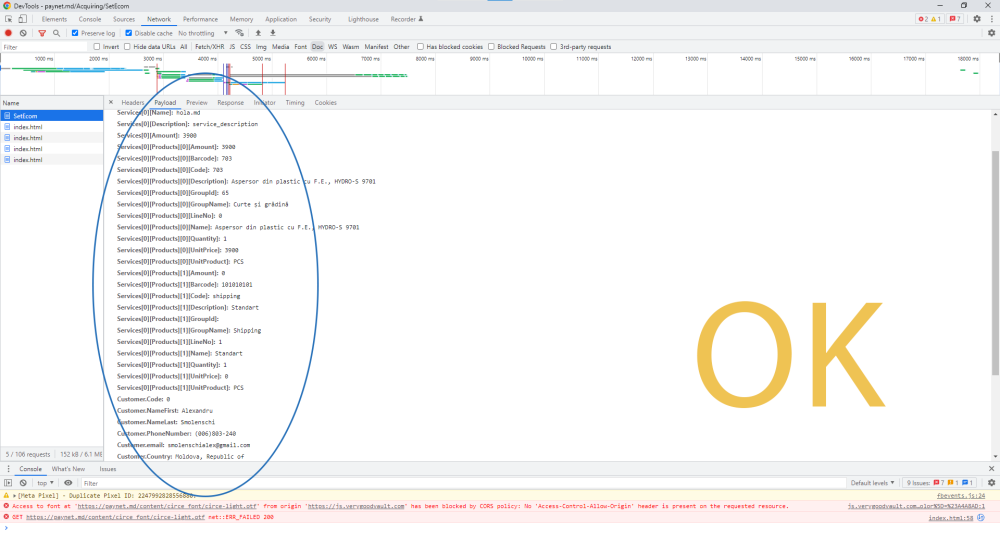Viewport: 1000px width, 542px height.
Task: Uncheck the Disable cache checkbox
Action: point(129,33)
